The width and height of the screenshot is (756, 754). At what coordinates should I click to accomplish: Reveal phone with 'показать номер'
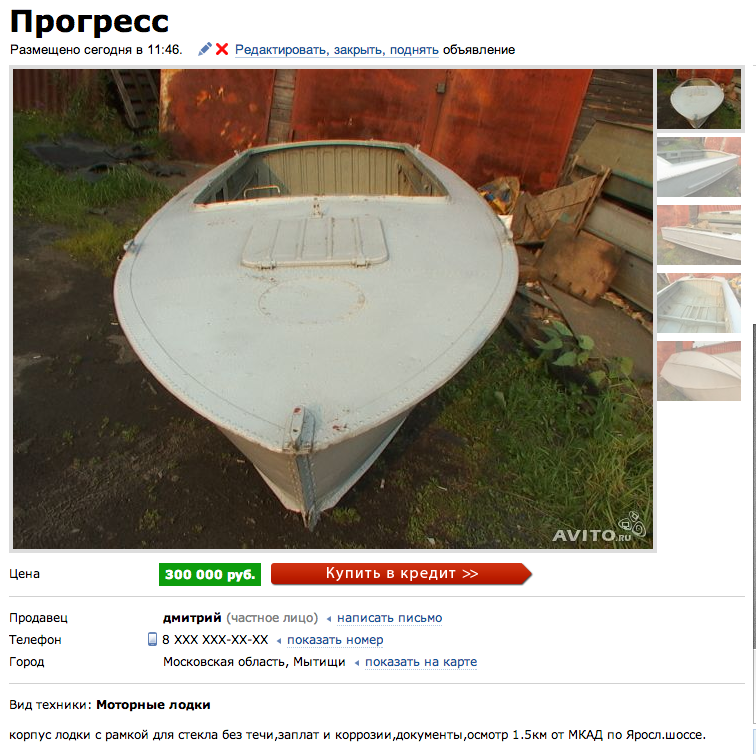pos(335,640)
